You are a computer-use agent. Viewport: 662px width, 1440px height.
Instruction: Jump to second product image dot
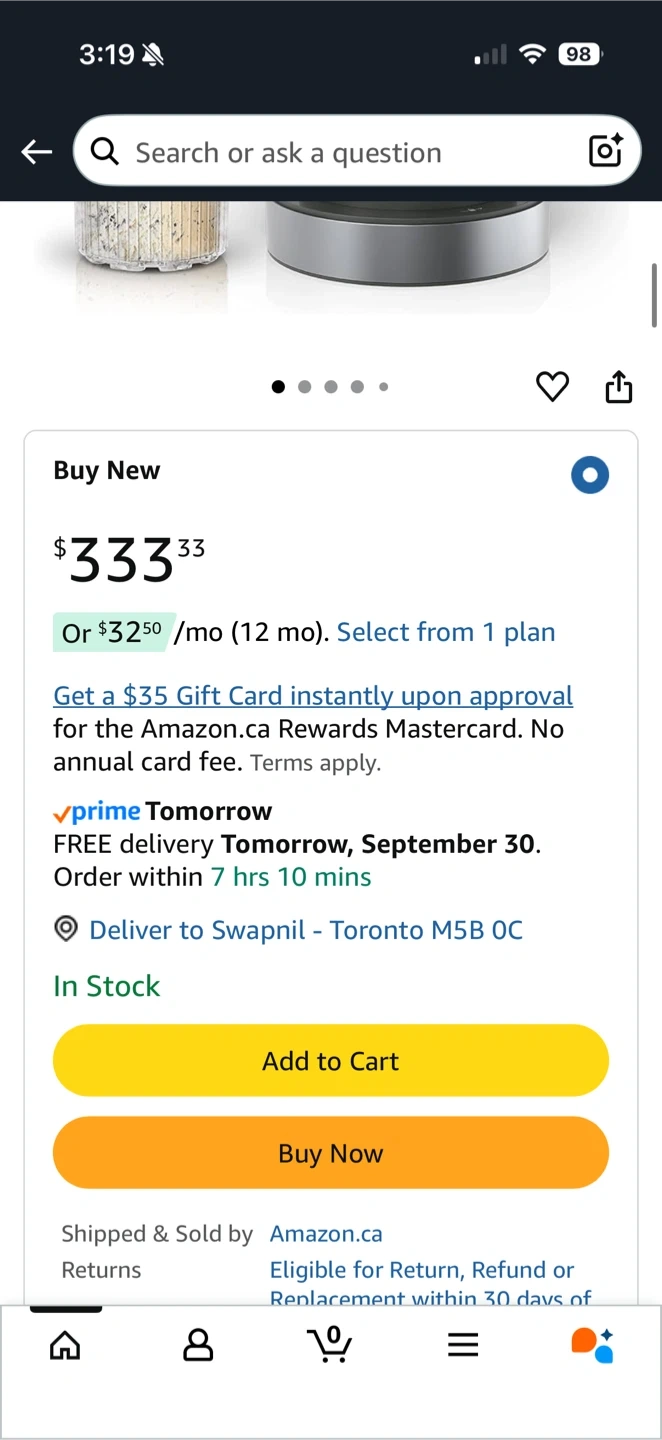pyautogui.click(x=305, y=387)
